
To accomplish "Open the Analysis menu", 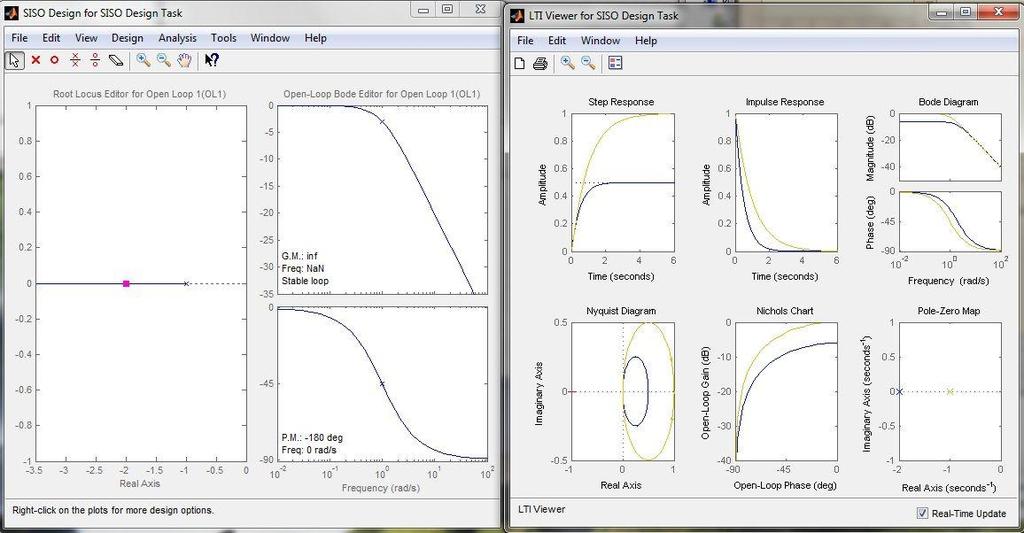I will (177, 38).
